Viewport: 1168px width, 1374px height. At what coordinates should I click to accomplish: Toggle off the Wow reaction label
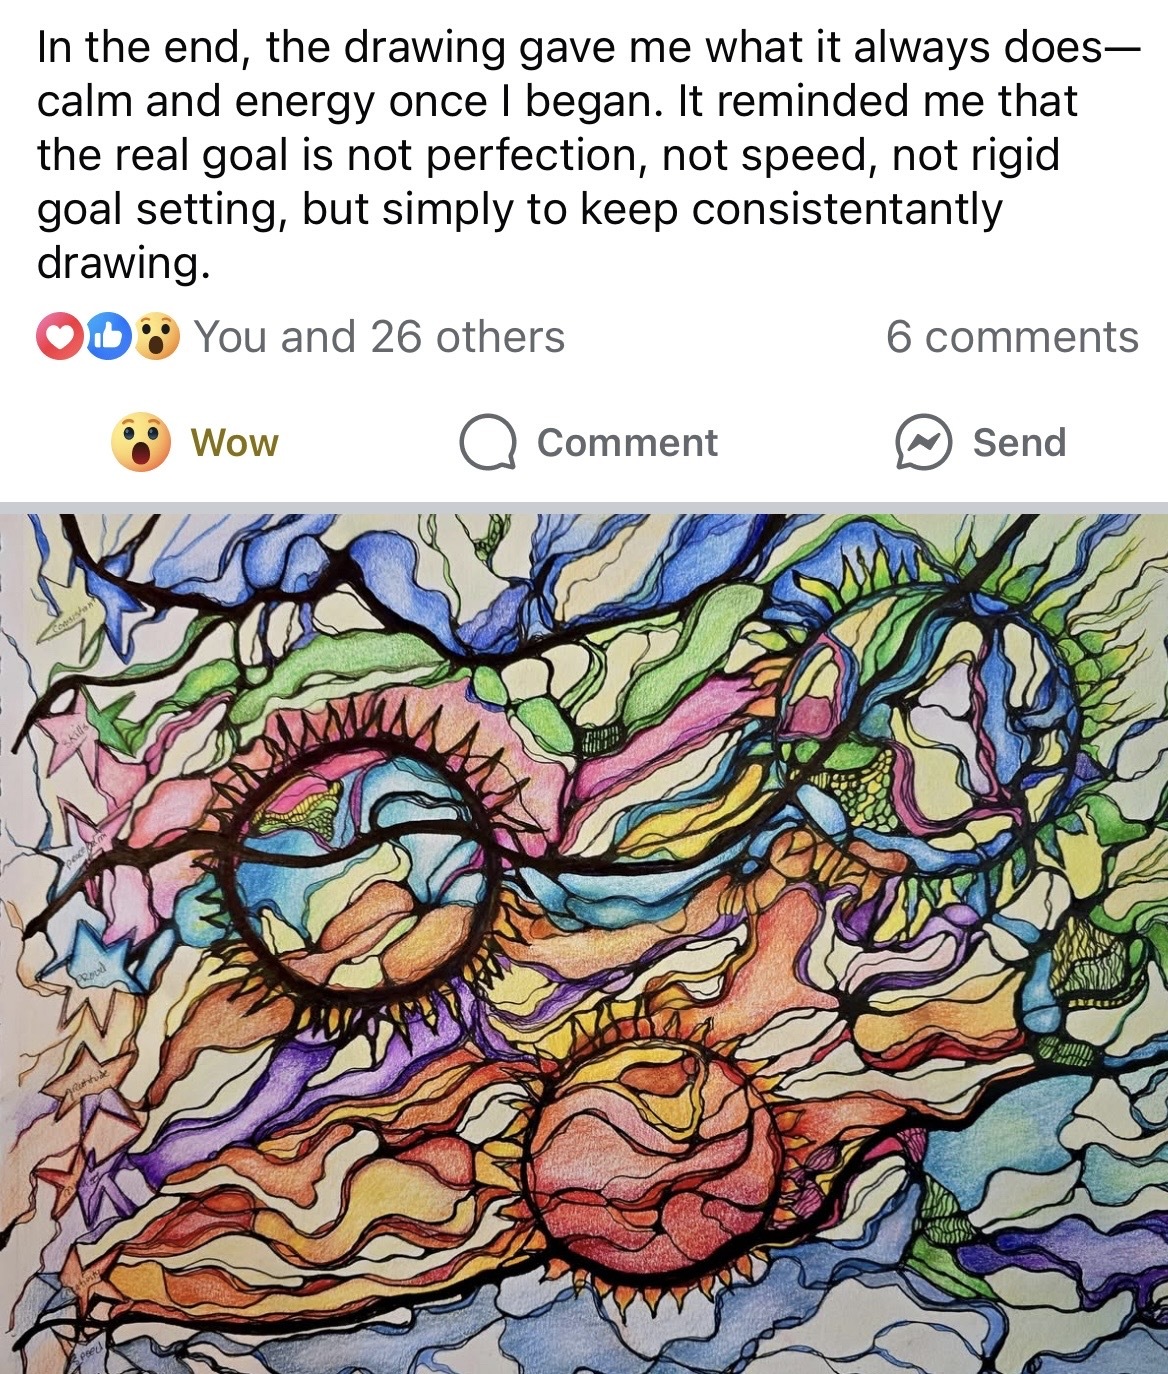pos(234,442)
